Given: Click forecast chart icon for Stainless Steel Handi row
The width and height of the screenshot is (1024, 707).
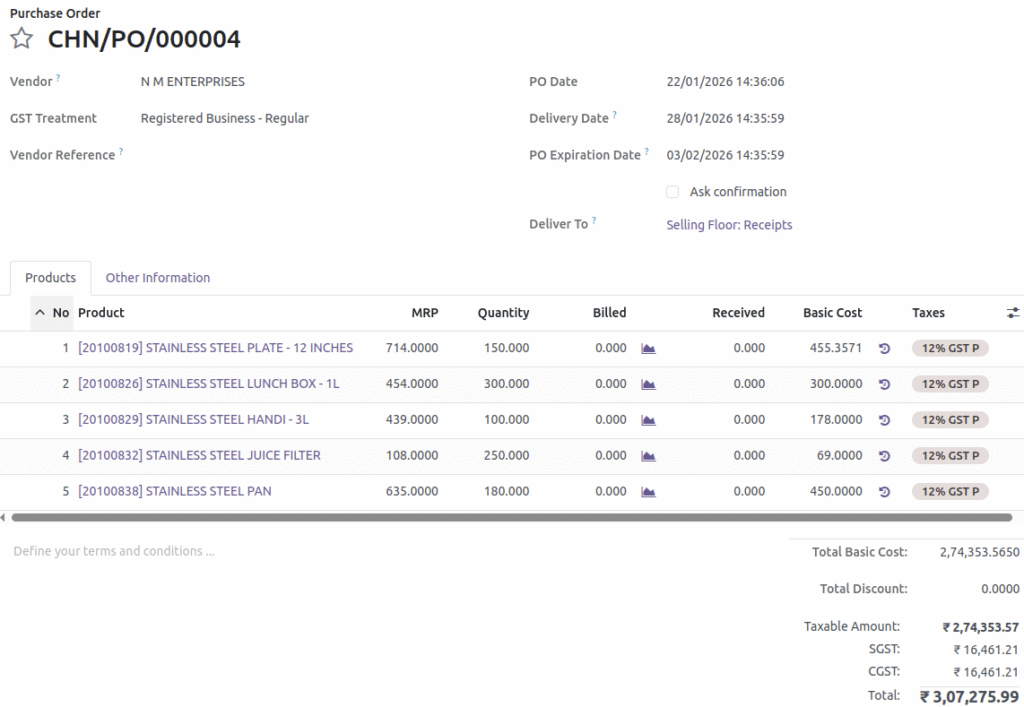Looking at the screenshot, I should pos(648,420).
